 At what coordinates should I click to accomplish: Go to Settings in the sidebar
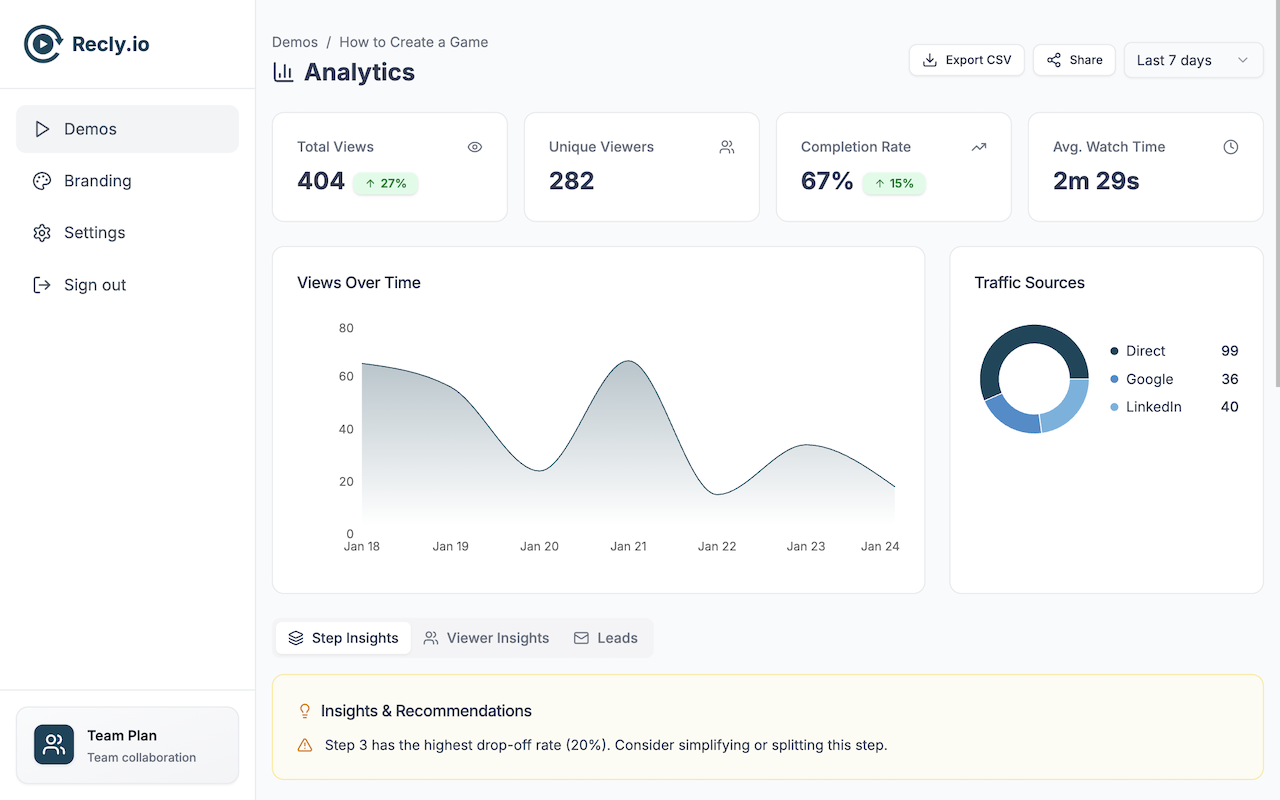[94, 233]
